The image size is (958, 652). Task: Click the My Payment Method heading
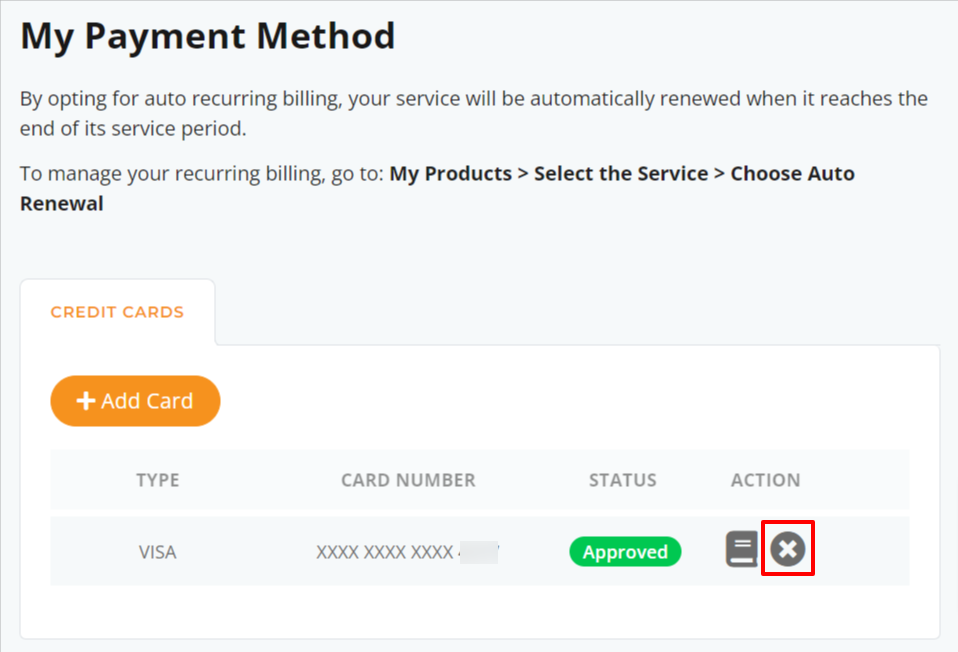click(x=208, y=36)
